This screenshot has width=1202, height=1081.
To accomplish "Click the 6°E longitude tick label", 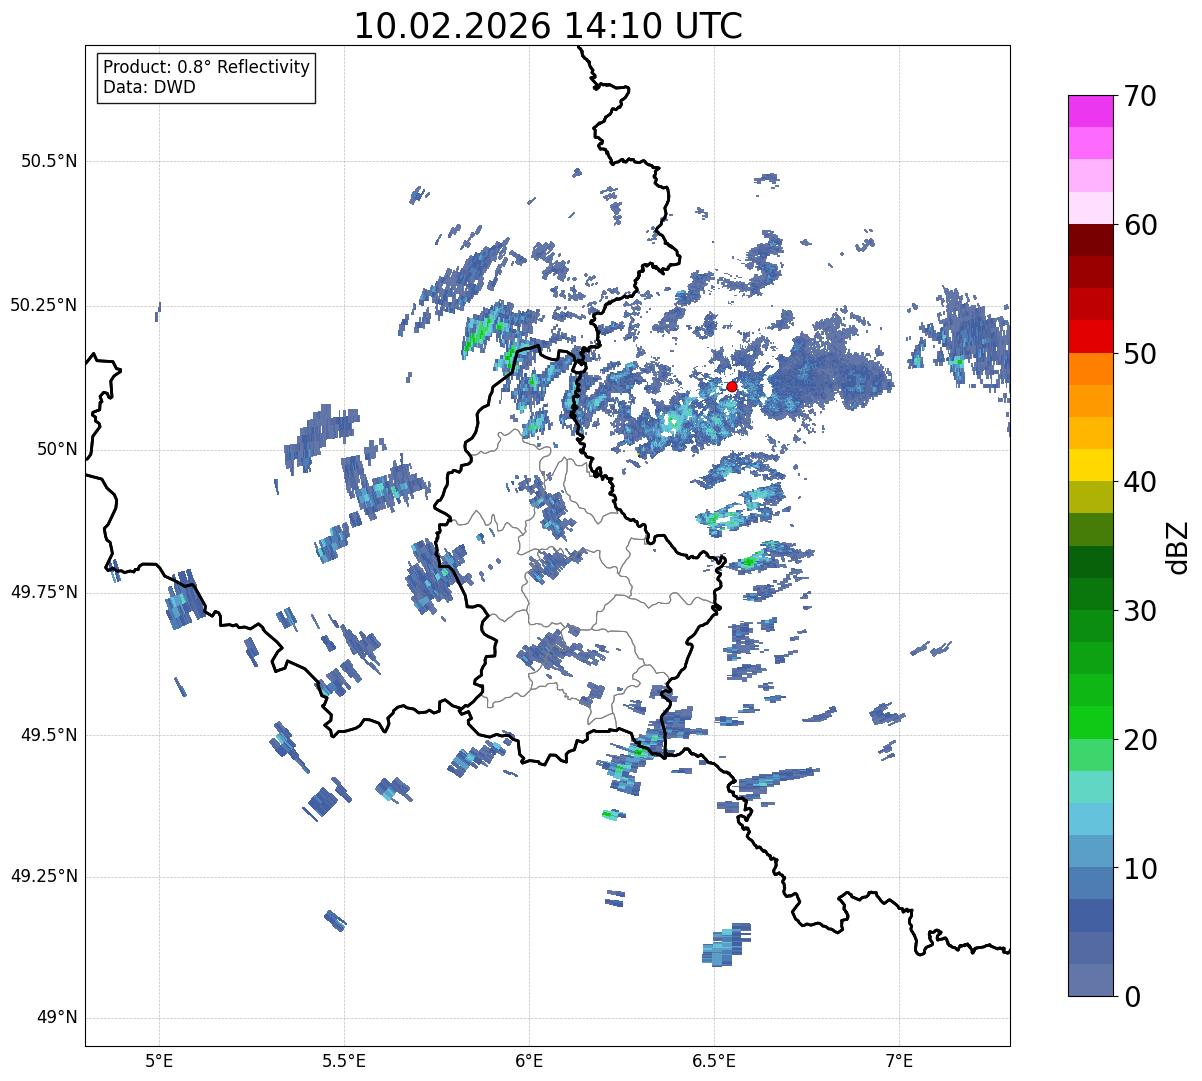I will click(529, 1060).
